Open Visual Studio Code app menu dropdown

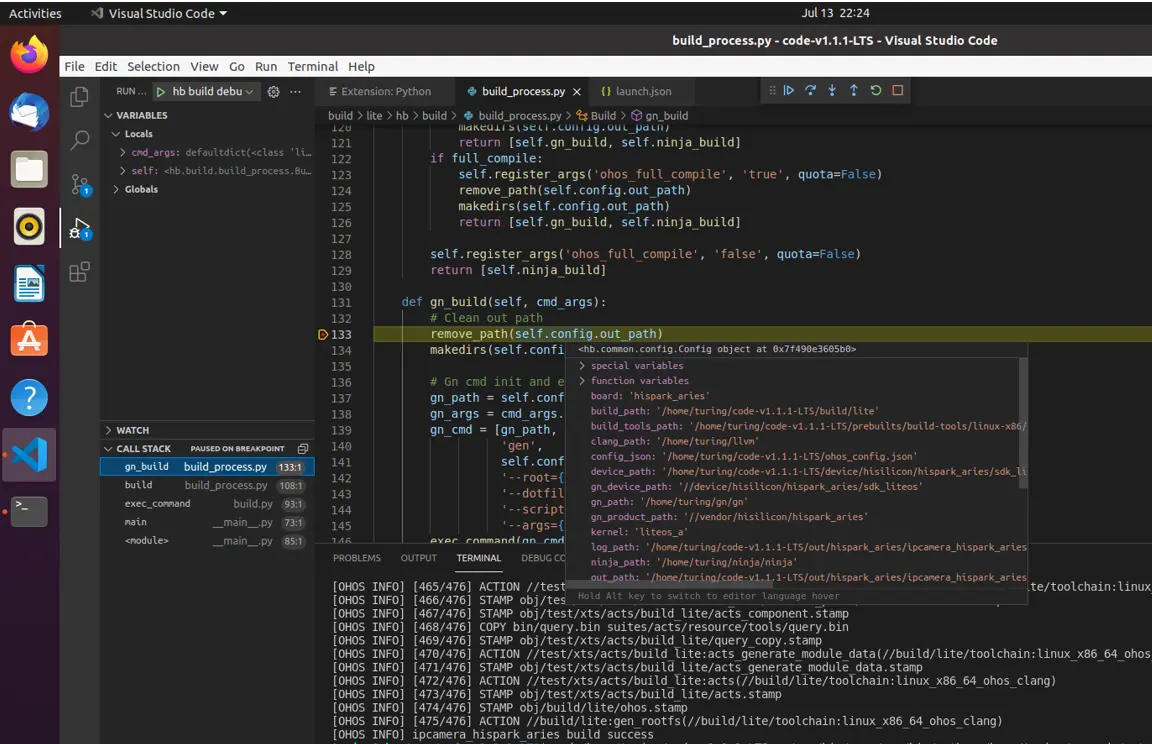coord(159,13)
